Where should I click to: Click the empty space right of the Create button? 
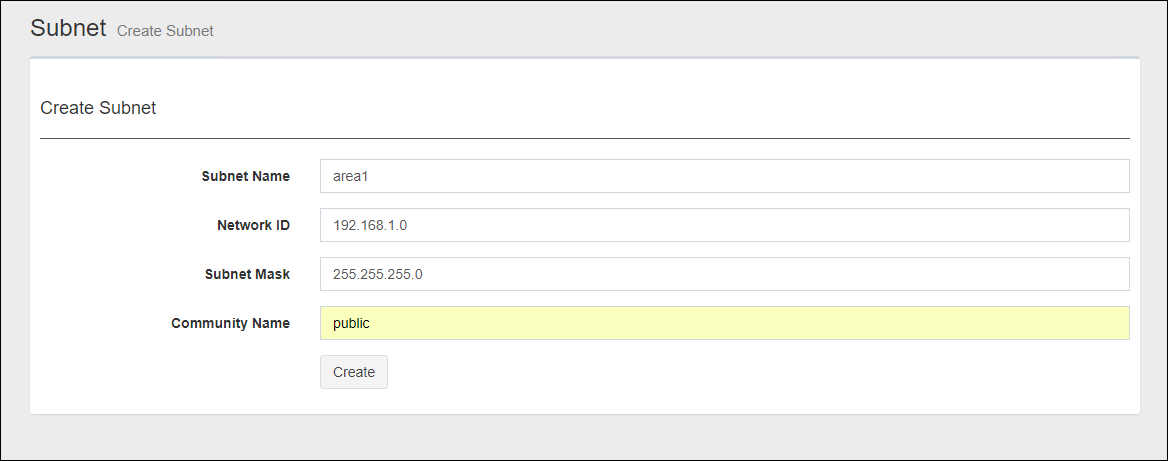coord(700,372)
